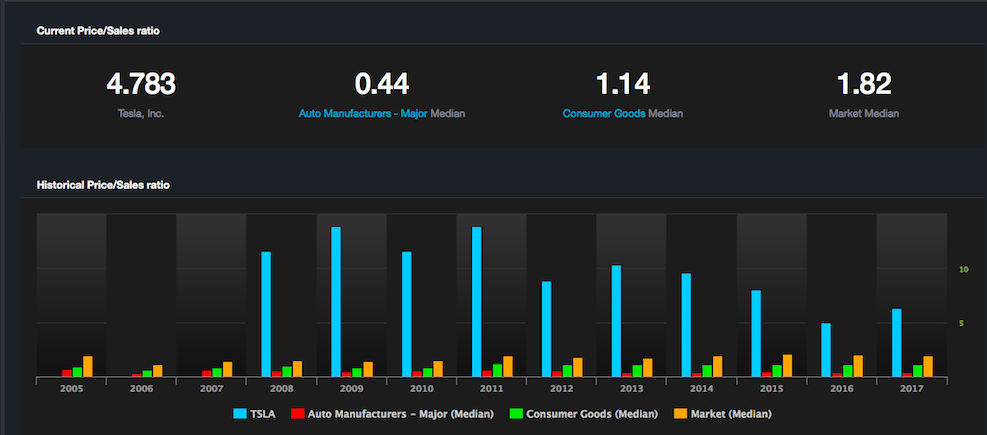This screenshot has height=435, width=987.
Task: Click the Market Median label
Action: (x=864, y=114)
